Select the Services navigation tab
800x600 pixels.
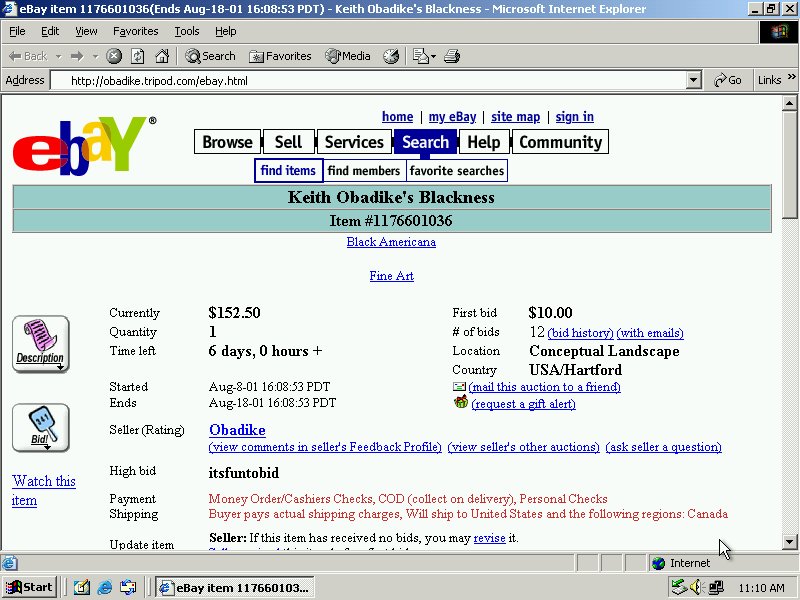point(354,141)
